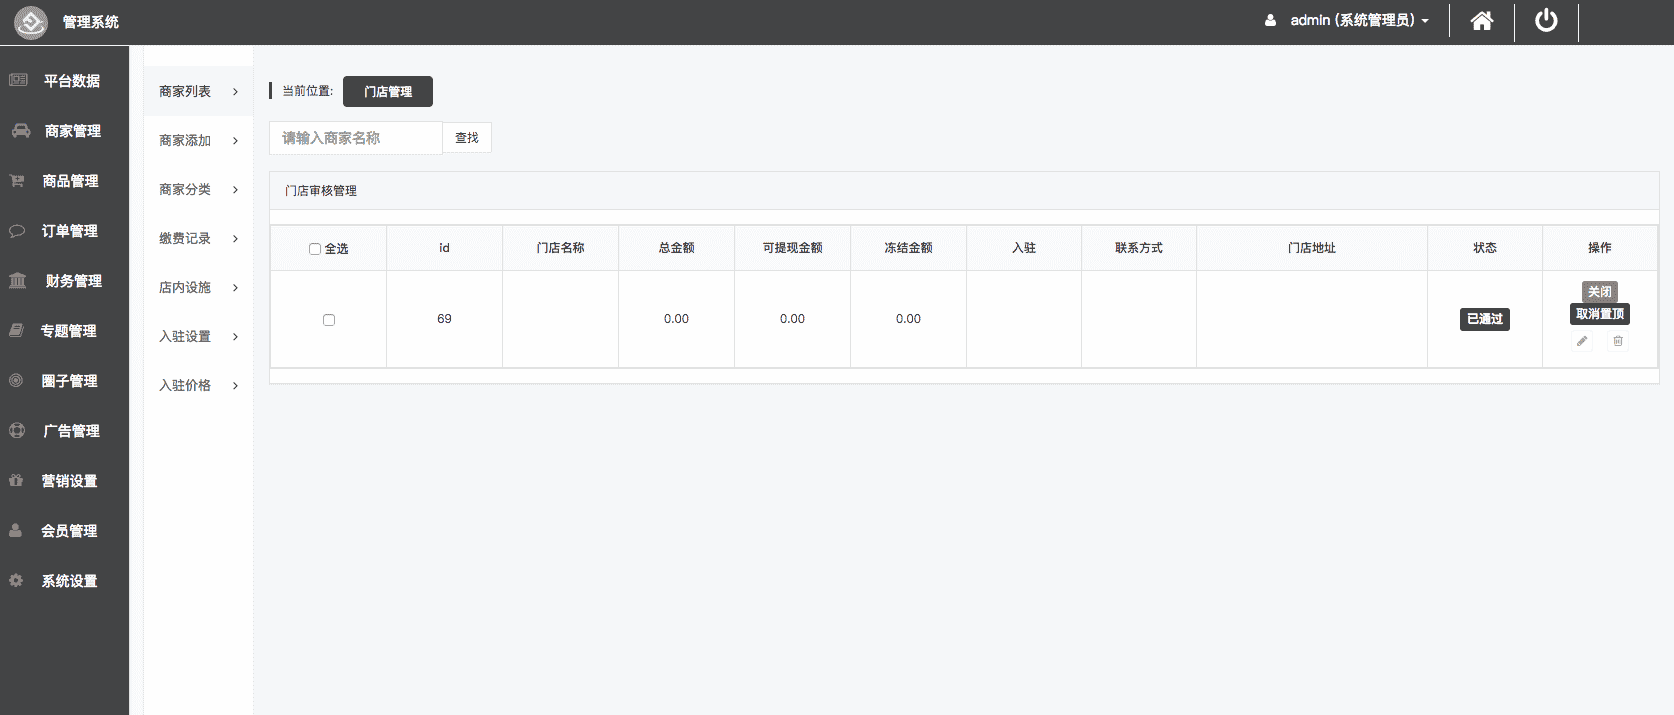This screenshot has width=1674, height=715.
Task: Open 商家分类 in the submenu
Action: click(x=185, y=189)
